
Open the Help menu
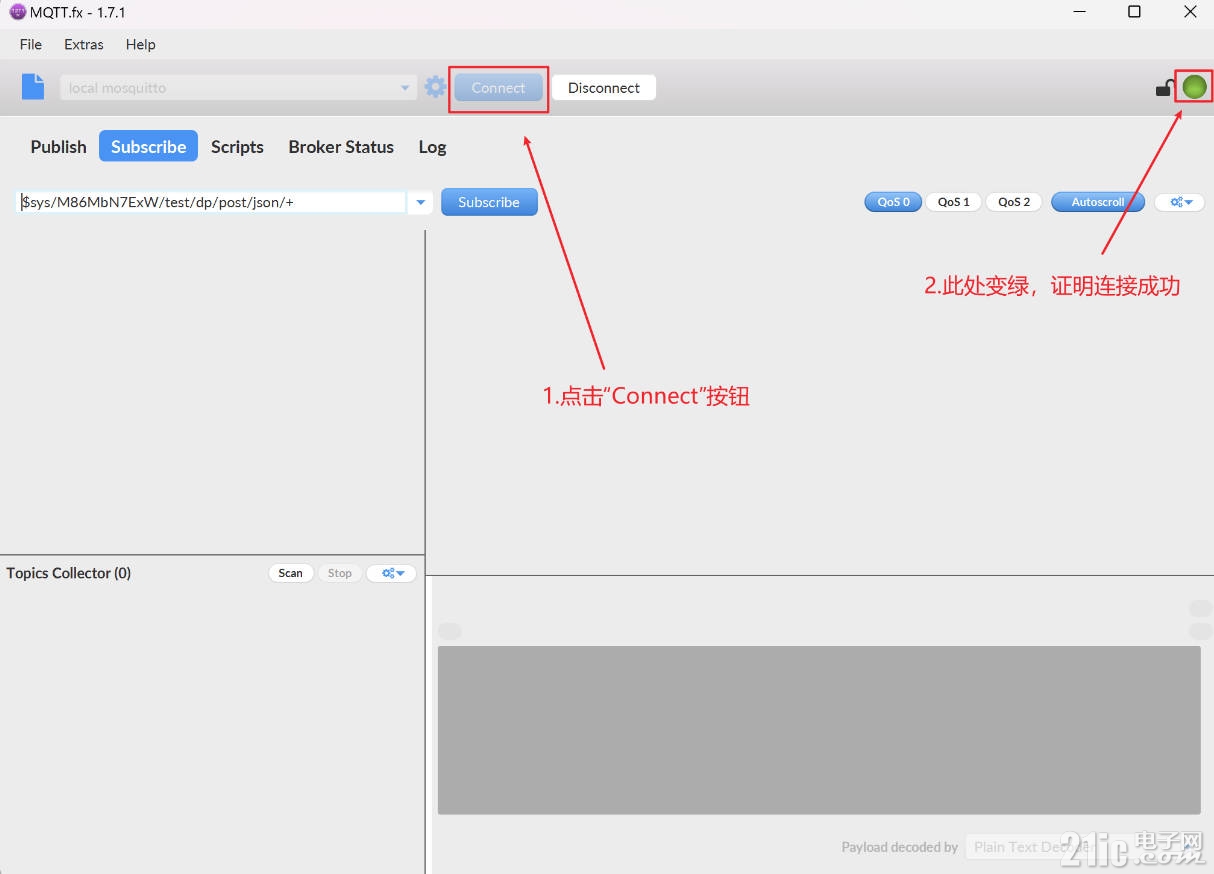tap(141, 44)
